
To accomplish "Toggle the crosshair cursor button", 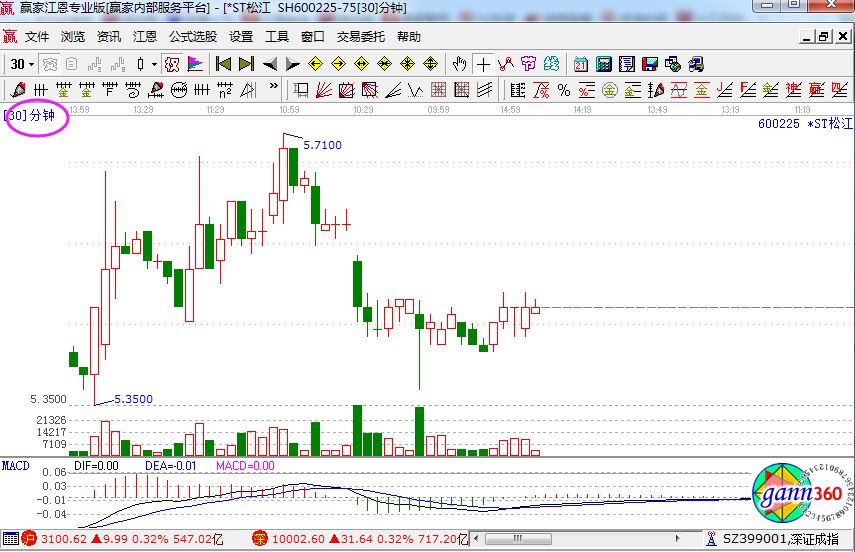I will click(x=483, y=64).
